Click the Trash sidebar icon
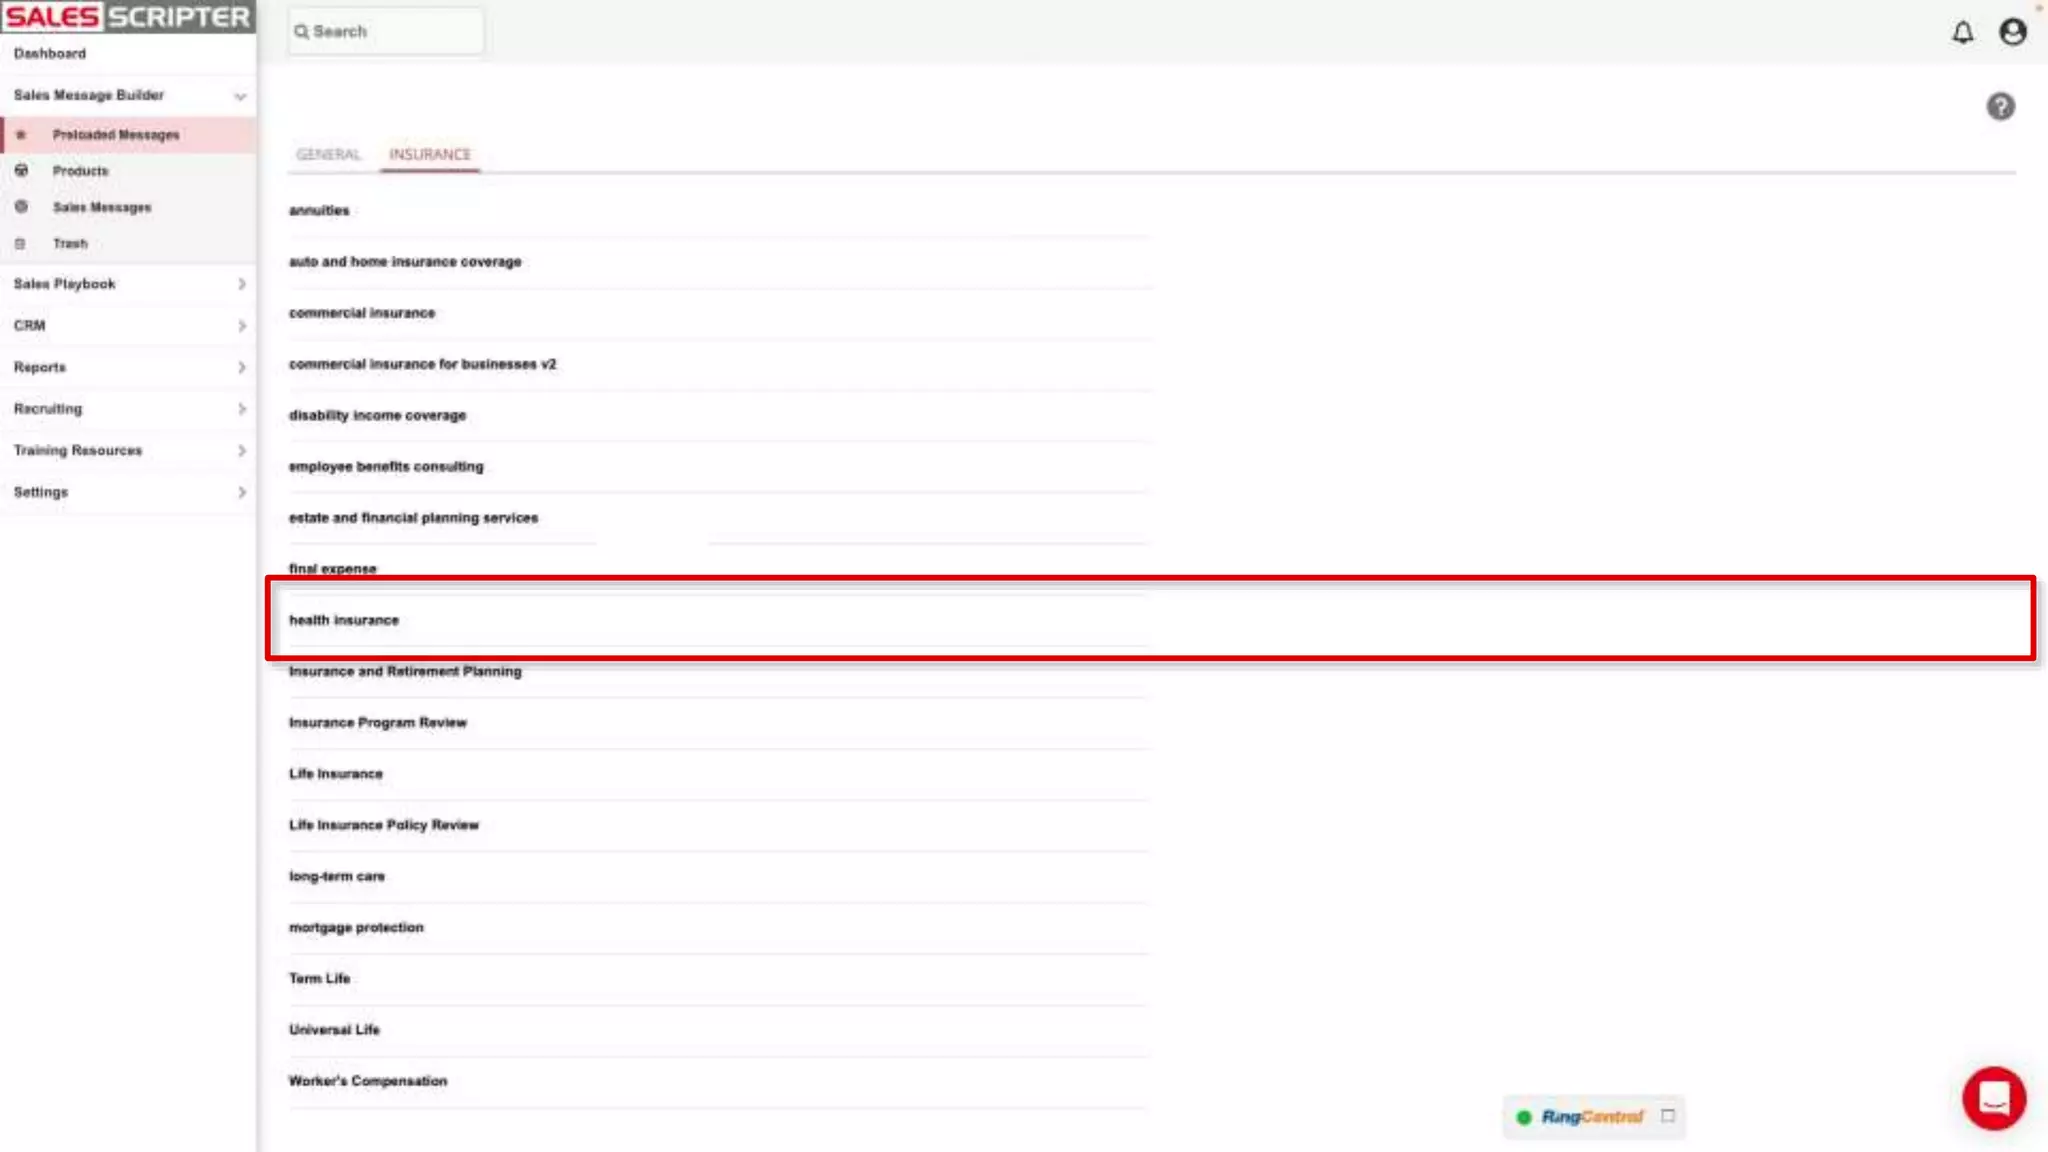This screenshot has width=2048, height=1152. pyautogui.click(x=20, y=244)
